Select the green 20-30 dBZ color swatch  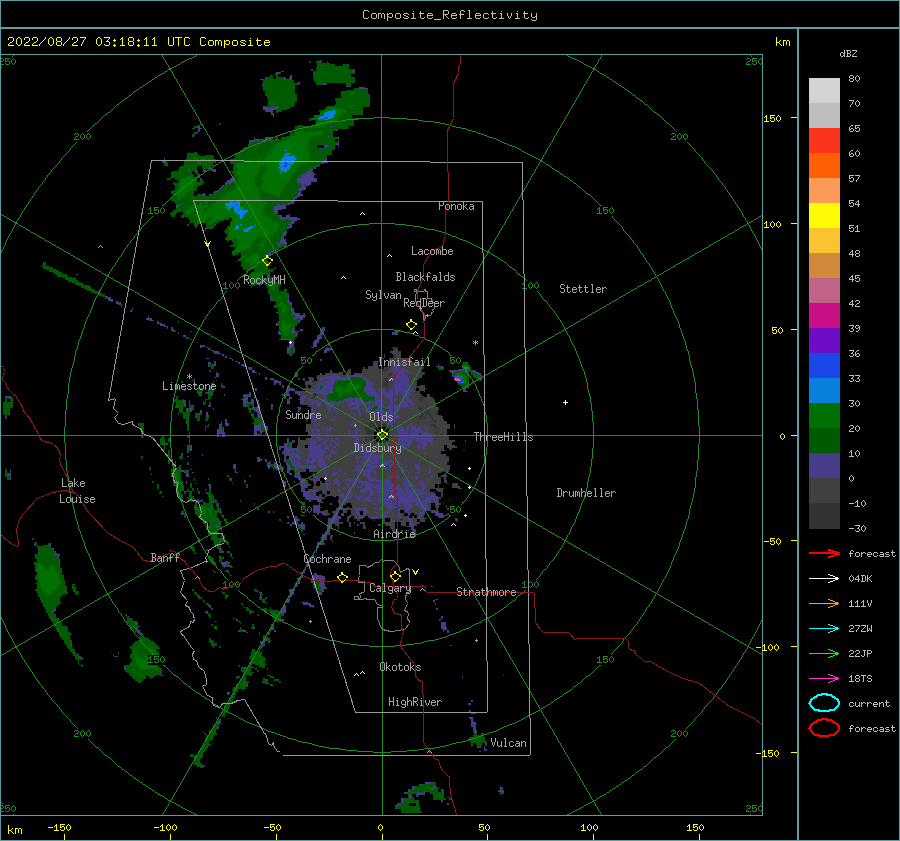(824, 416)
